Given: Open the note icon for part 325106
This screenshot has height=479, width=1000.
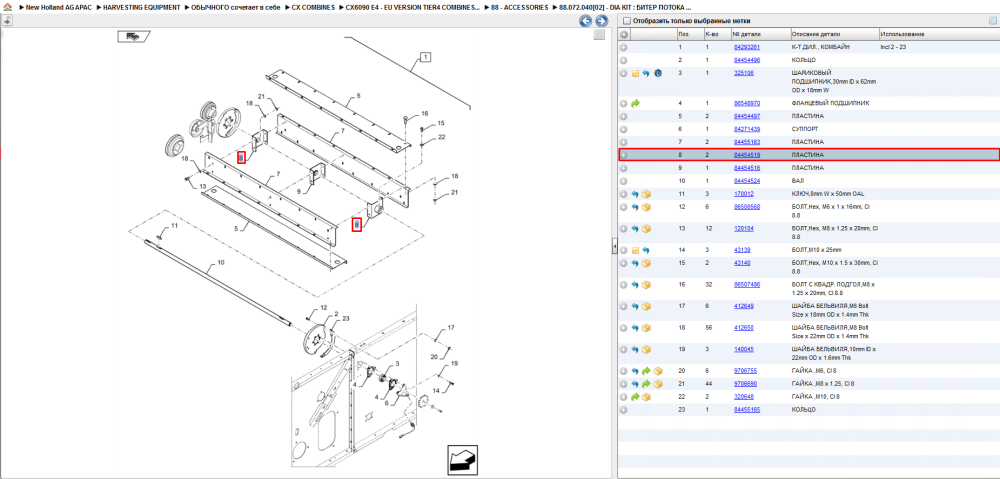Looking at the screenshot, I should [635, 73].
